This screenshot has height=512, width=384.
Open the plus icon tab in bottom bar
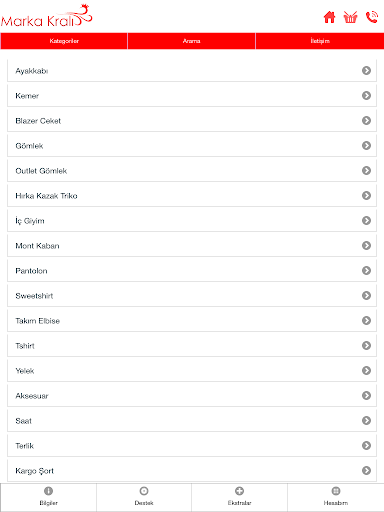point(239,491)
